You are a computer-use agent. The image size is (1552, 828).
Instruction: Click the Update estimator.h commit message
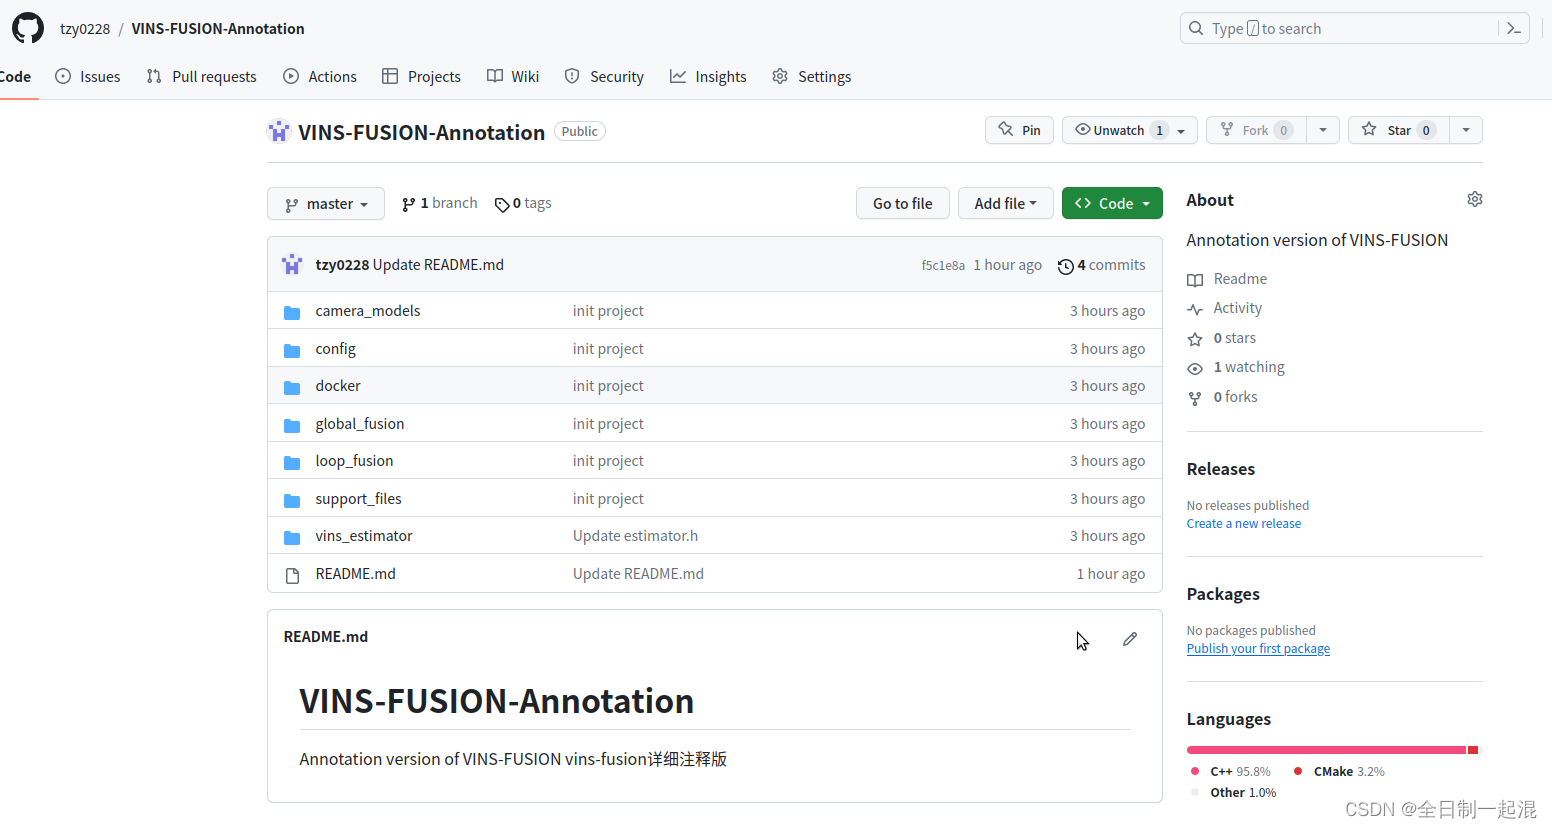click(635, 536)
